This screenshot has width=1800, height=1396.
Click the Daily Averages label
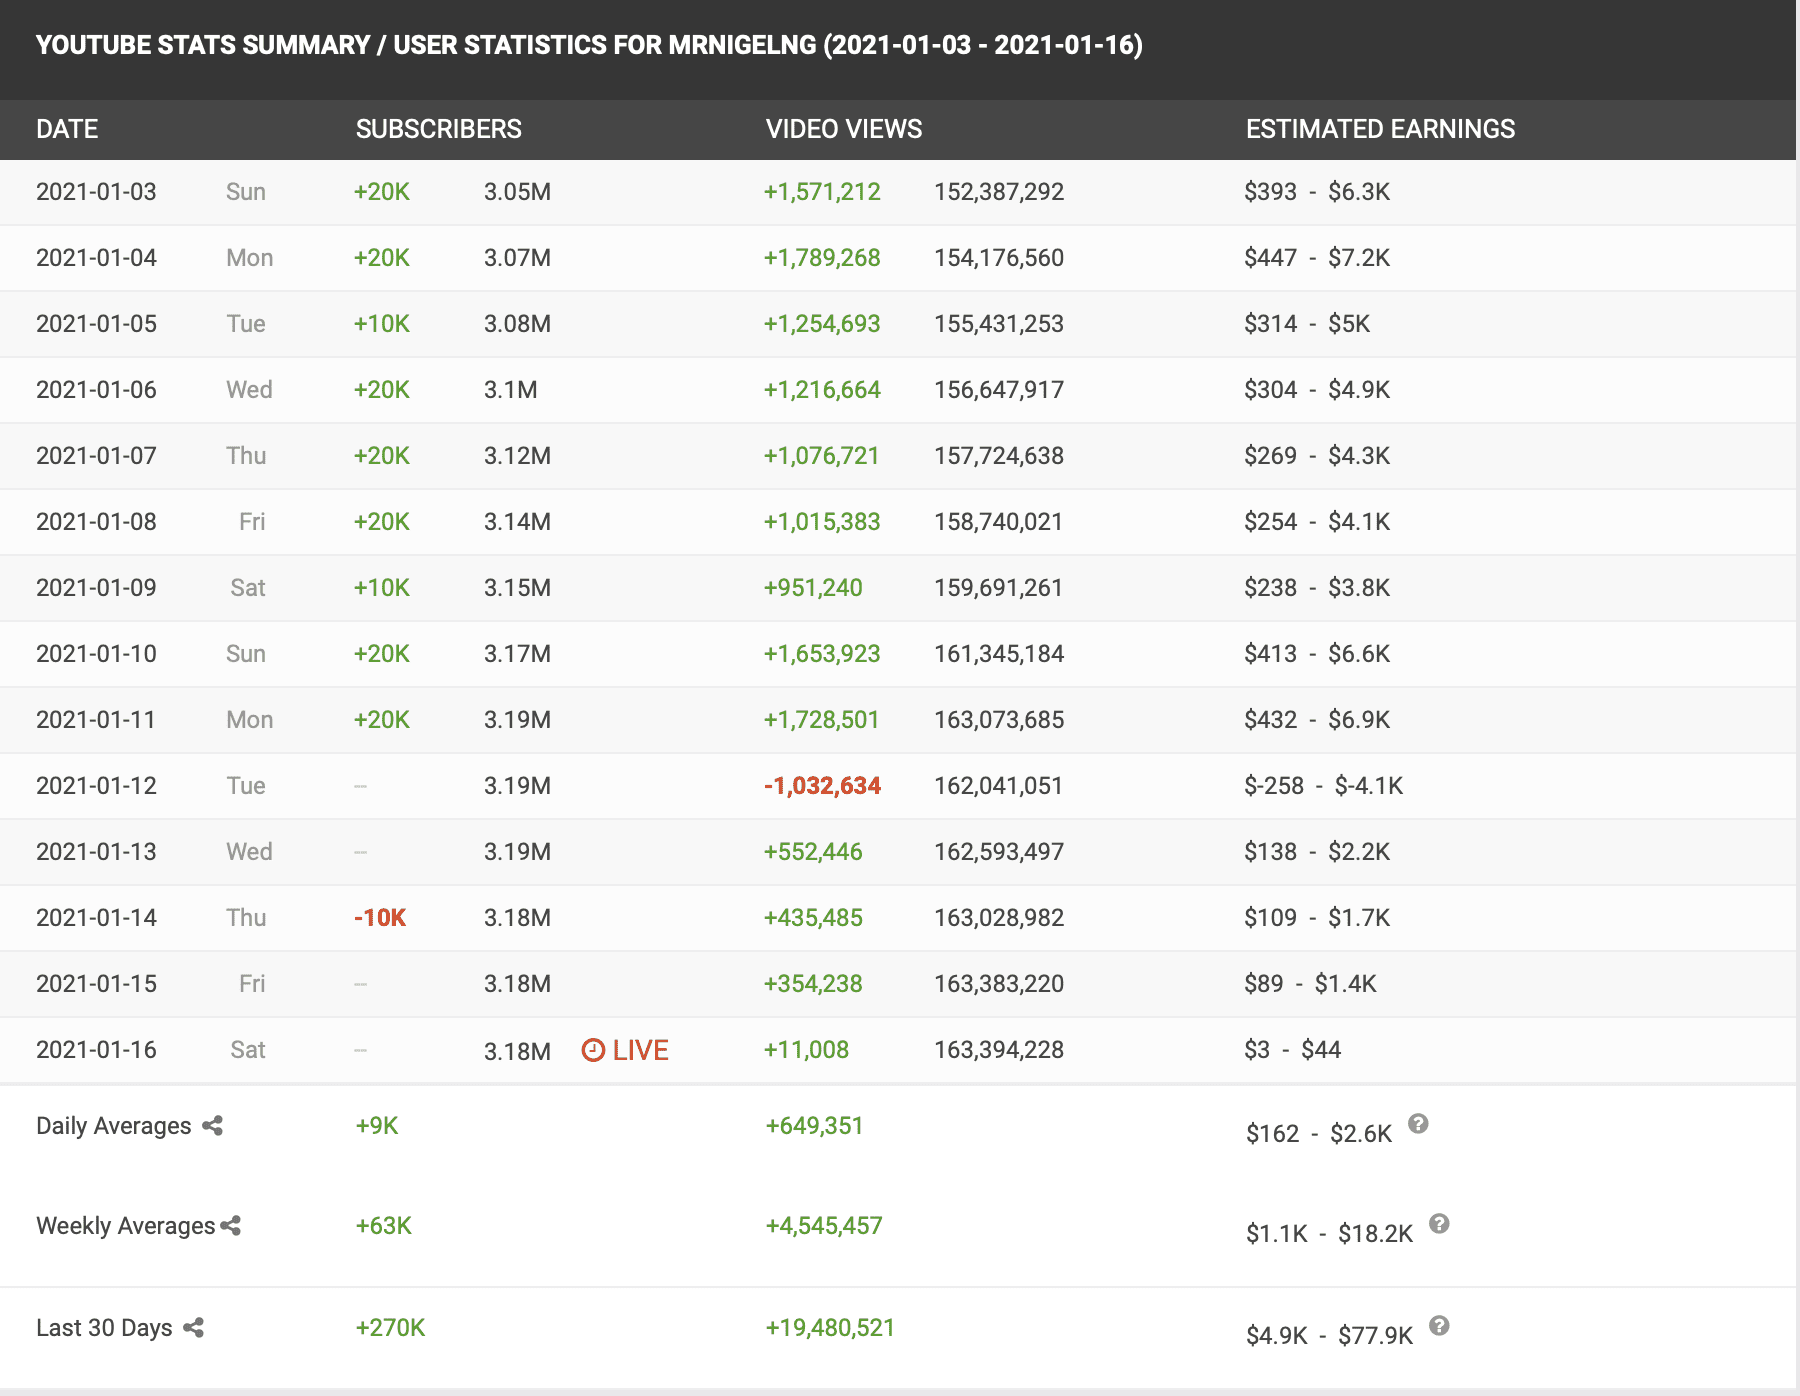point(113,1126)
